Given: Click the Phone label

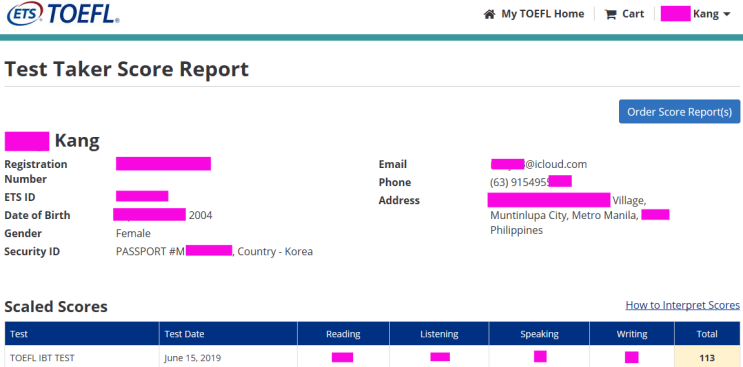Looking at the screenshot, I should 395,182.
